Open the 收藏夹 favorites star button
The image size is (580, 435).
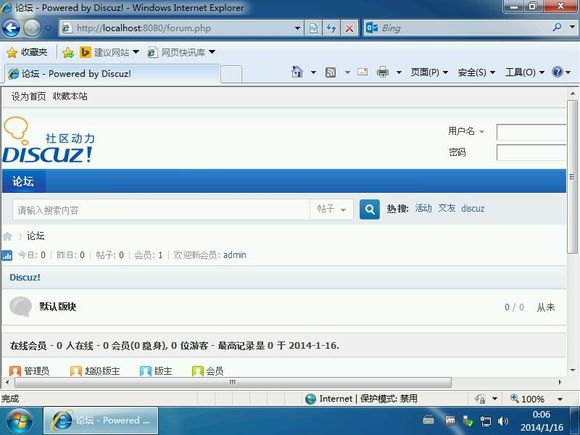27,53
